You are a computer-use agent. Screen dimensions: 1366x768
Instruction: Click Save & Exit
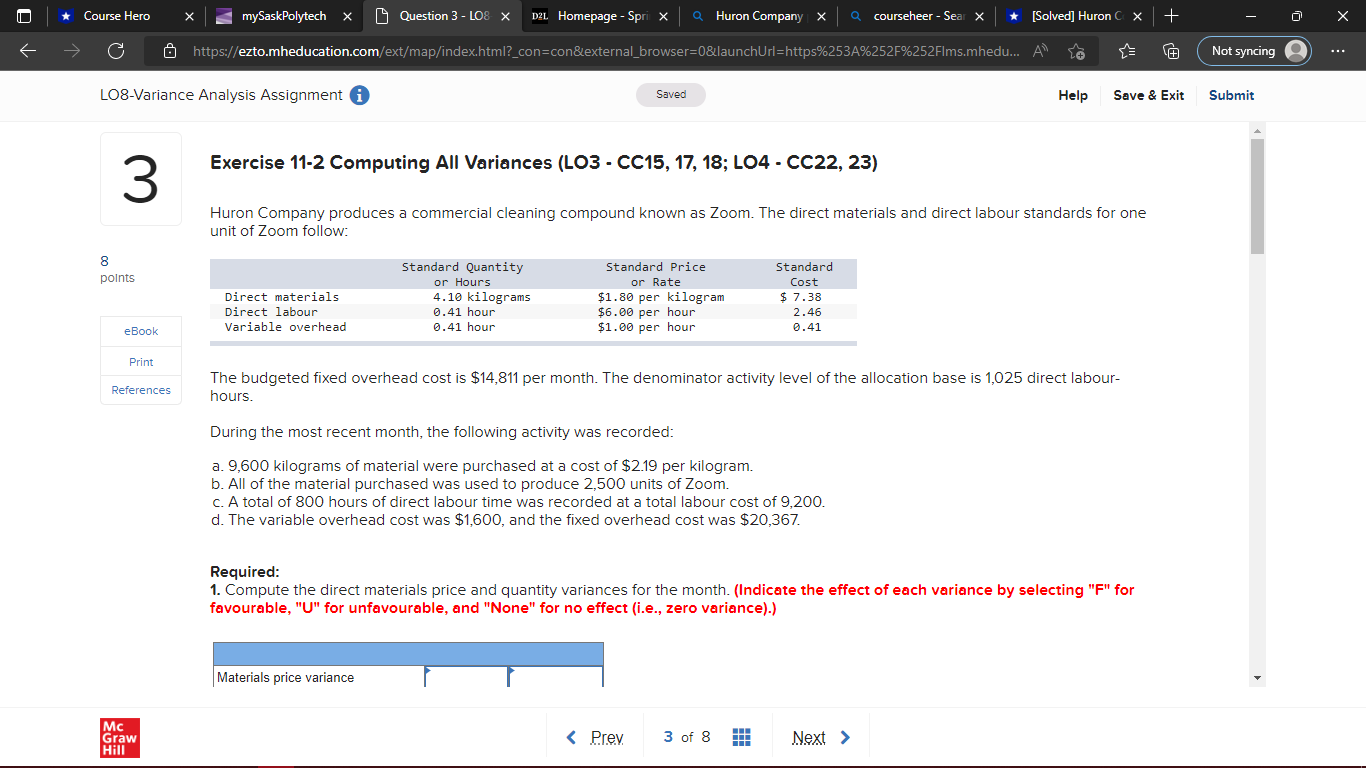click(x=1148, y=95)
